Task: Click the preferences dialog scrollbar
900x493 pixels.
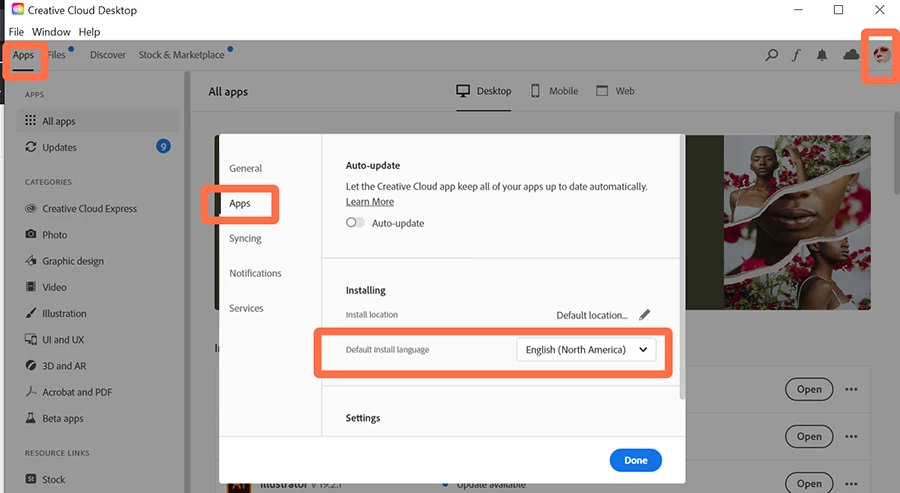Action: [x=682, y=267]
